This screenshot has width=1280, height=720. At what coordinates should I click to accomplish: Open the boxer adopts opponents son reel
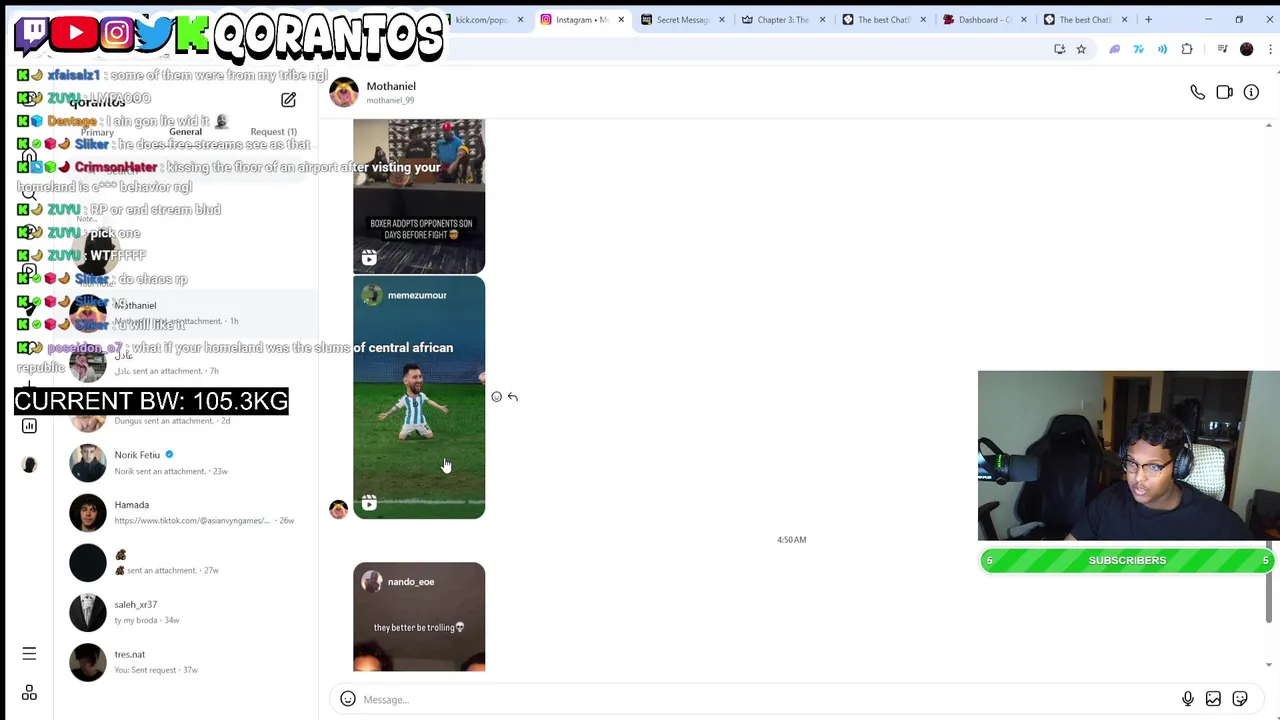click(x=419, y=196)
